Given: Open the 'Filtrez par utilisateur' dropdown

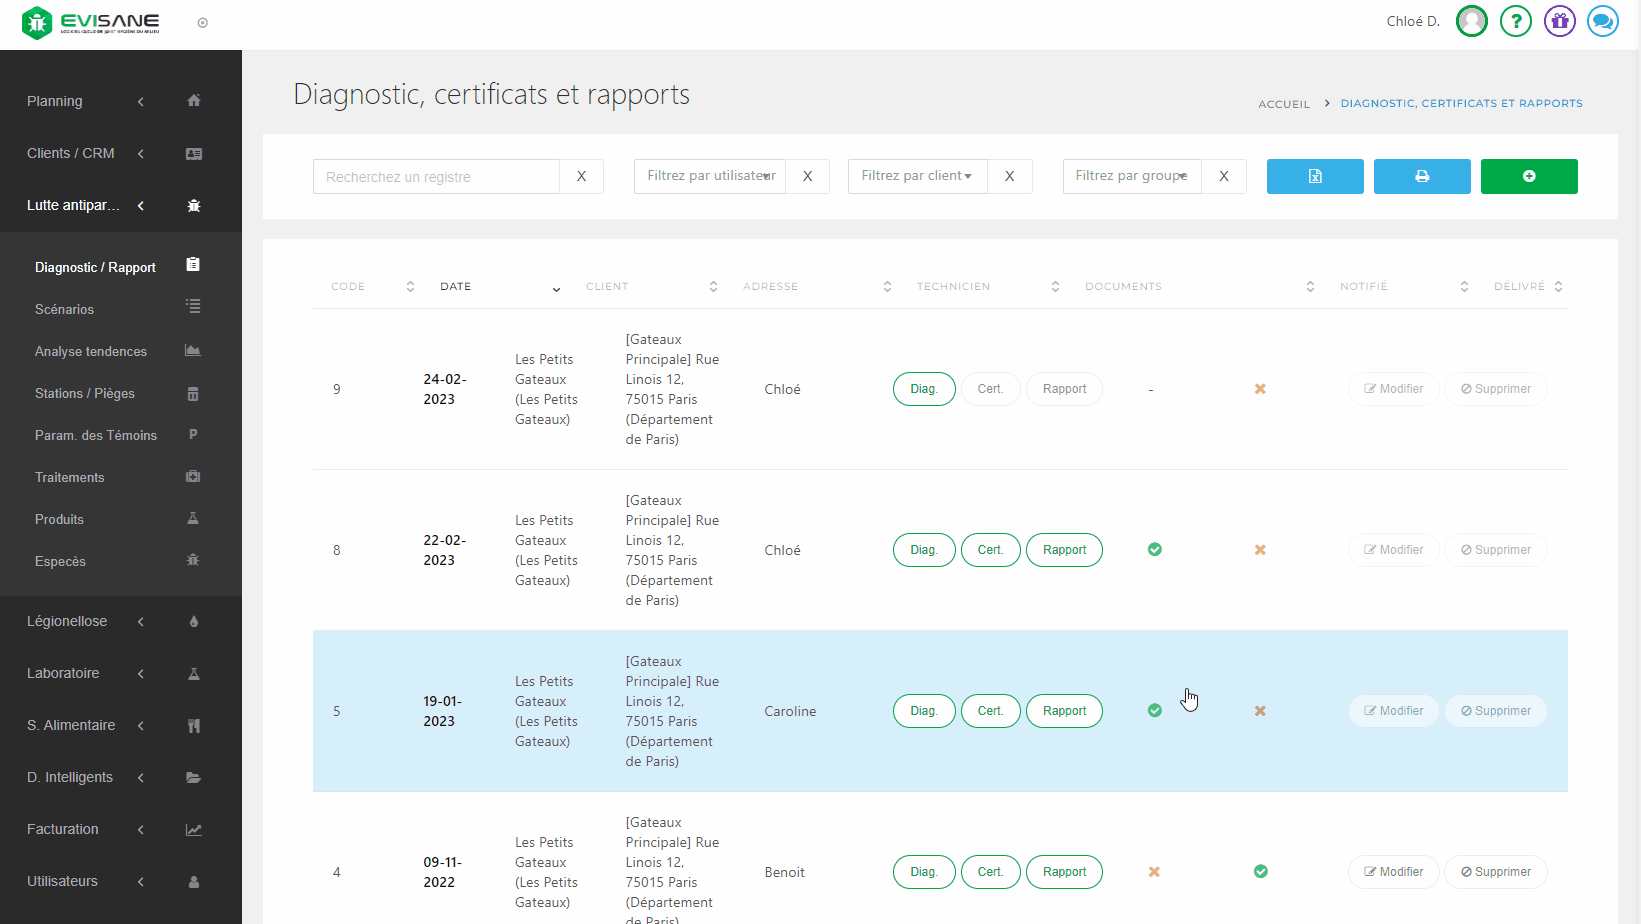Looking at the screenshot, I should click(x=710, y=176).
